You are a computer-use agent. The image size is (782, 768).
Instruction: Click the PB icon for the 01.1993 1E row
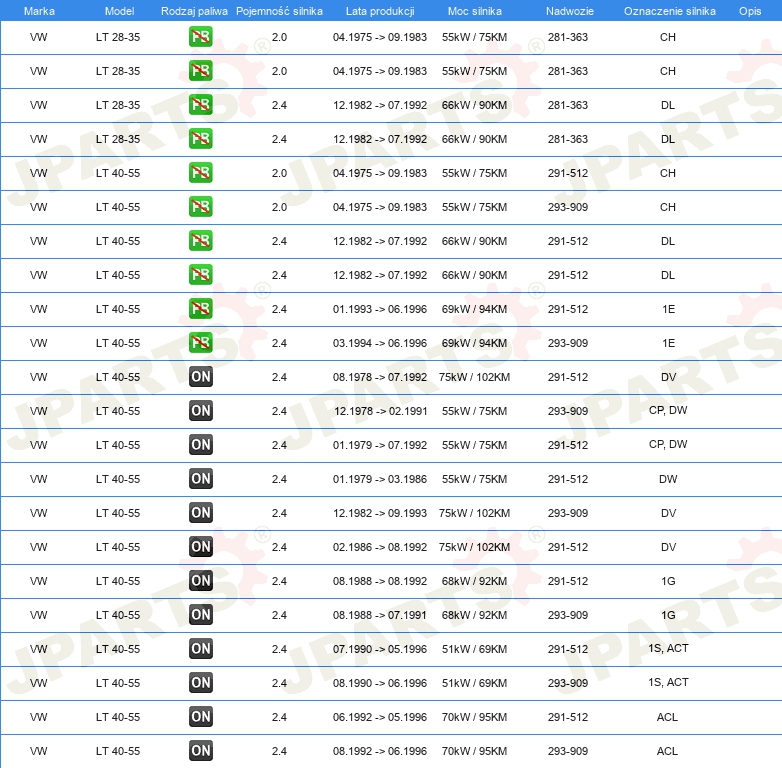[201, 309]
